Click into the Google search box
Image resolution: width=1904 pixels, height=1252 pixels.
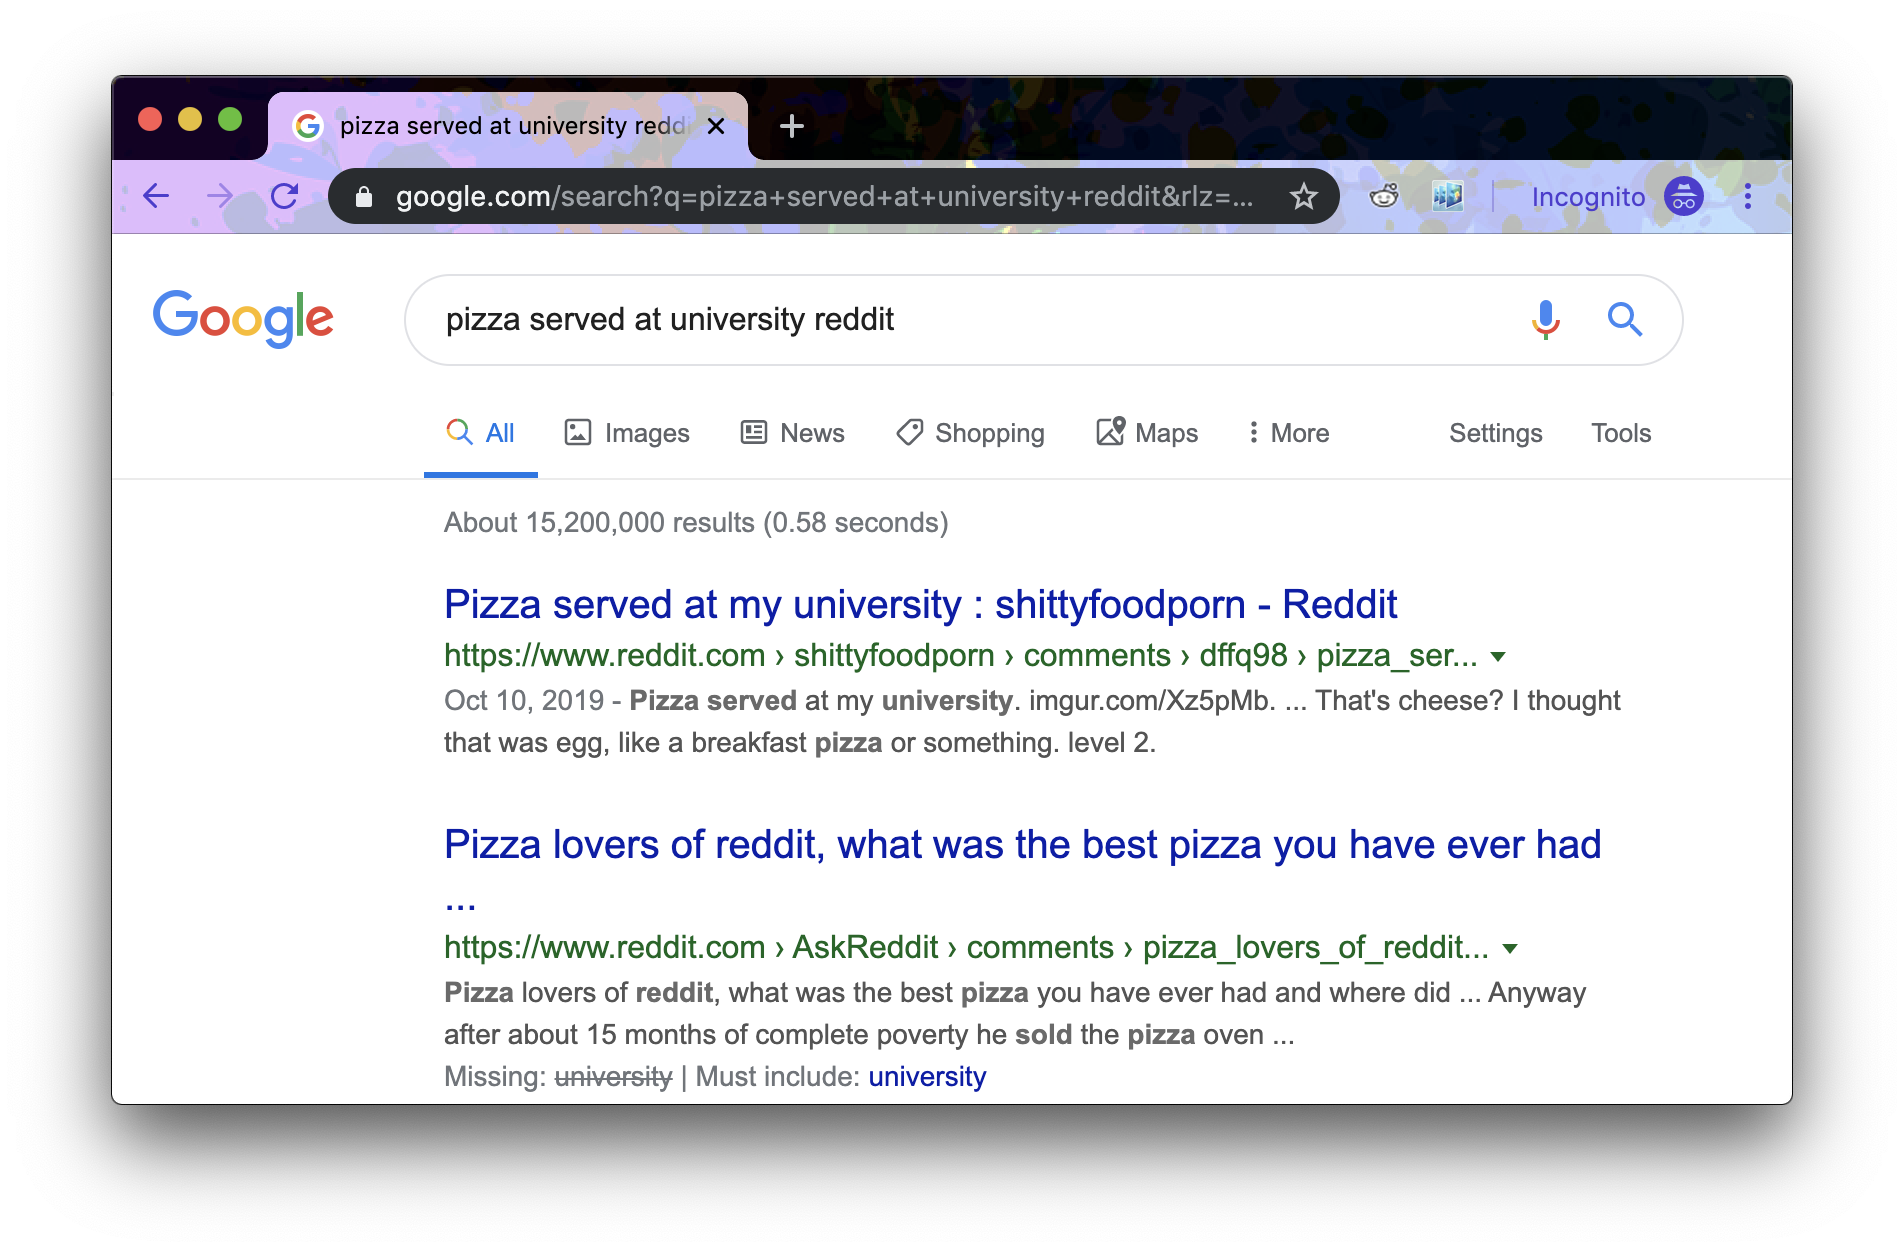point(1043,320)
